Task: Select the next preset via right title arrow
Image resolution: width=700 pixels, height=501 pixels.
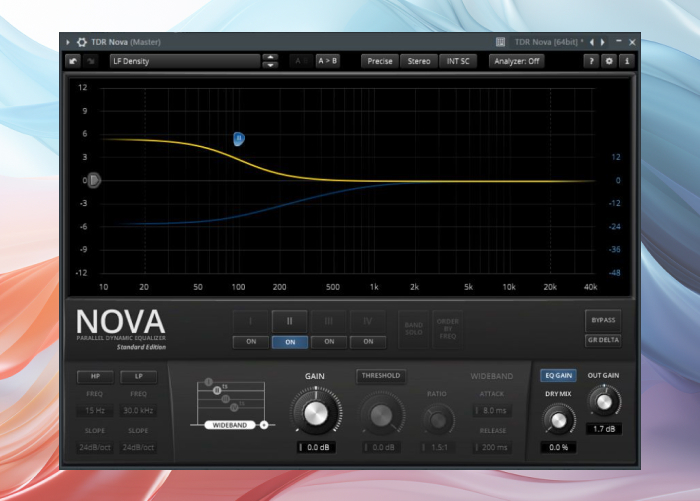Action: 602,42
